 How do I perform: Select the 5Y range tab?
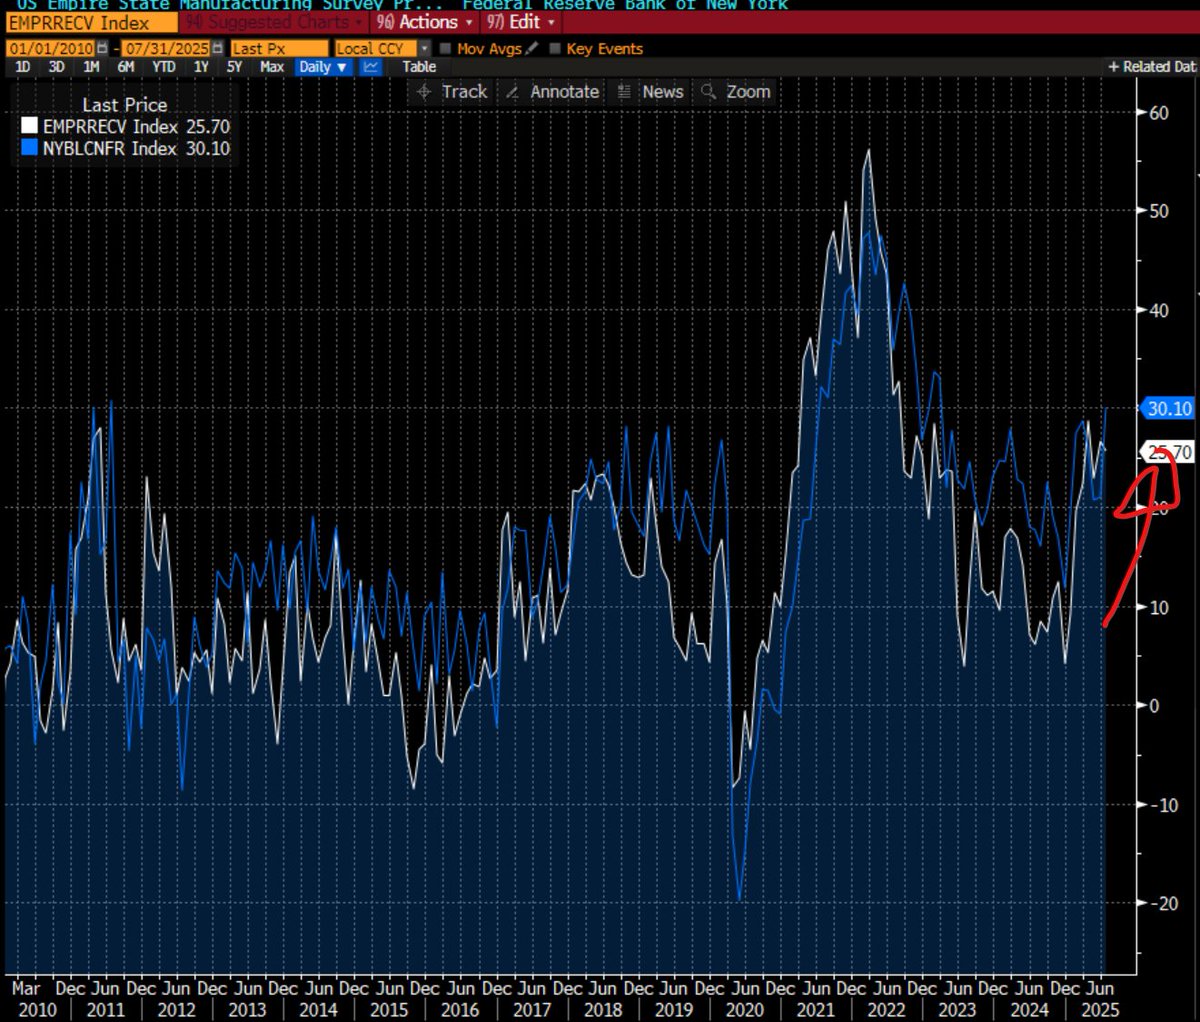point(234,67)
